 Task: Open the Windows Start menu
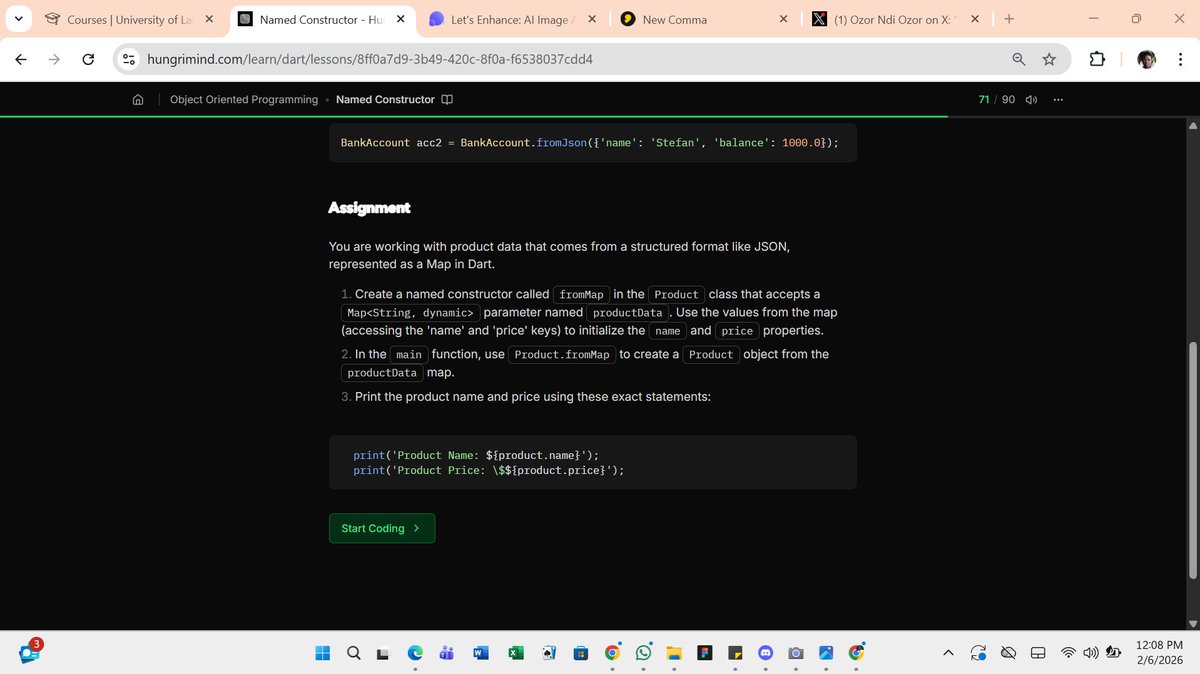(x=323, y=653)
